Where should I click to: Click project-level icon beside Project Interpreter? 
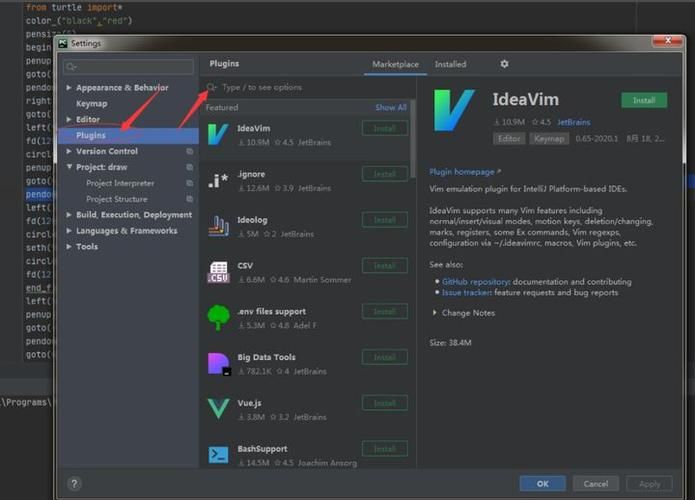[189, 183]
